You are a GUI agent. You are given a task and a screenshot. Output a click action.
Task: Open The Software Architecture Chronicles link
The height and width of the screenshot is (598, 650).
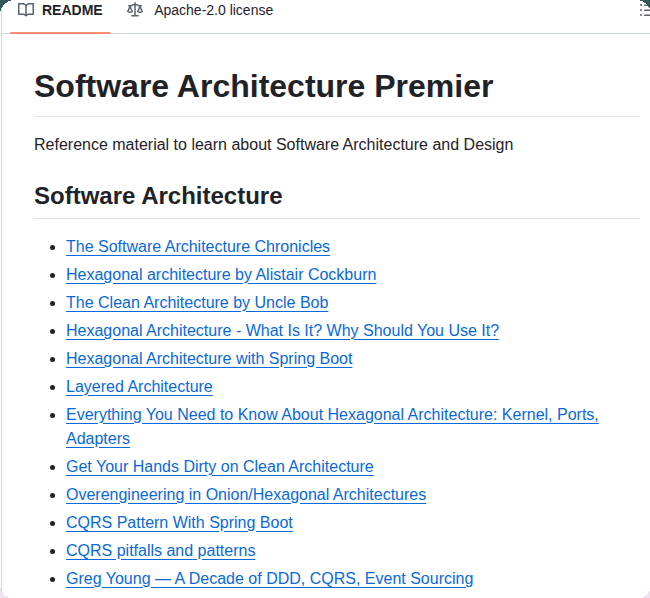click(198, 247)
